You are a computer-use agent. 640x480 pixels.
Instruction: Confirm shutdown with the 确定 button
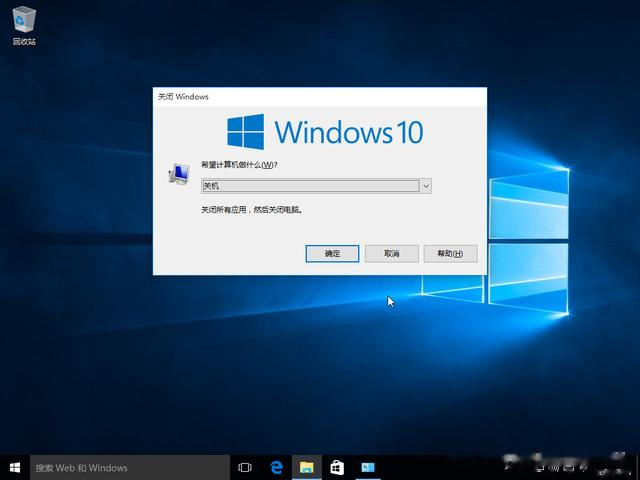coord(332,254)
